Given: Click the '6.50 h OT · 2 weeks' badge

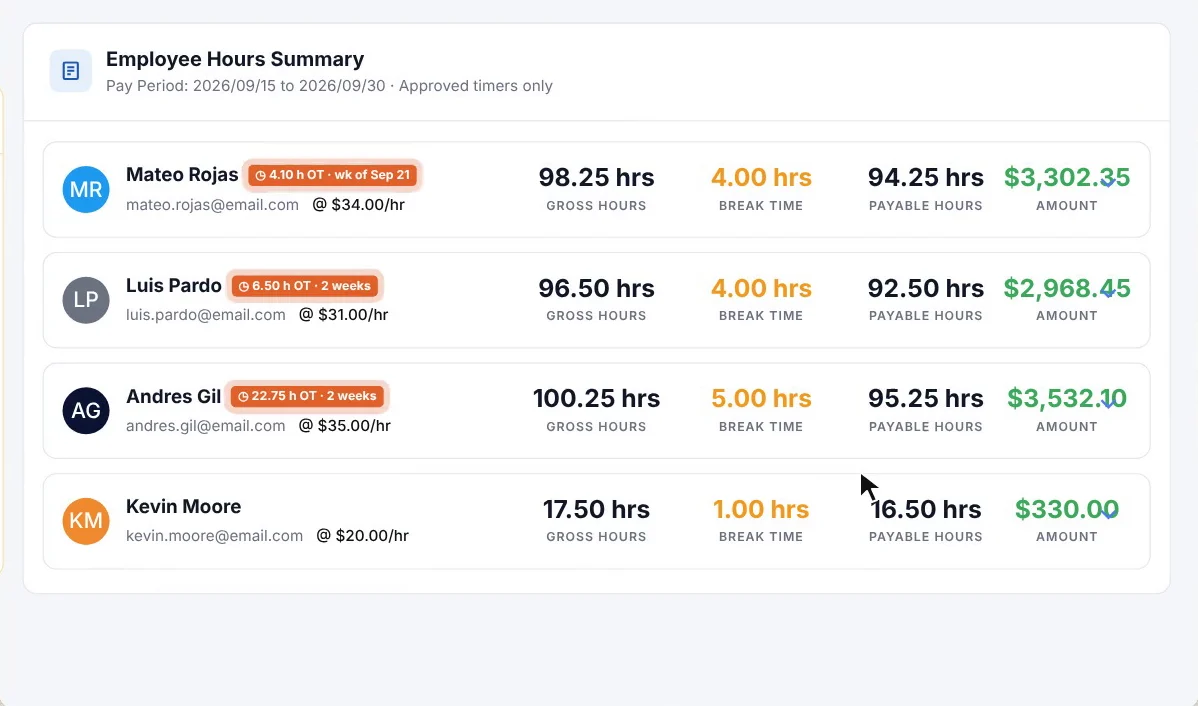Looking at the screenshot, I should click(305, 286).
